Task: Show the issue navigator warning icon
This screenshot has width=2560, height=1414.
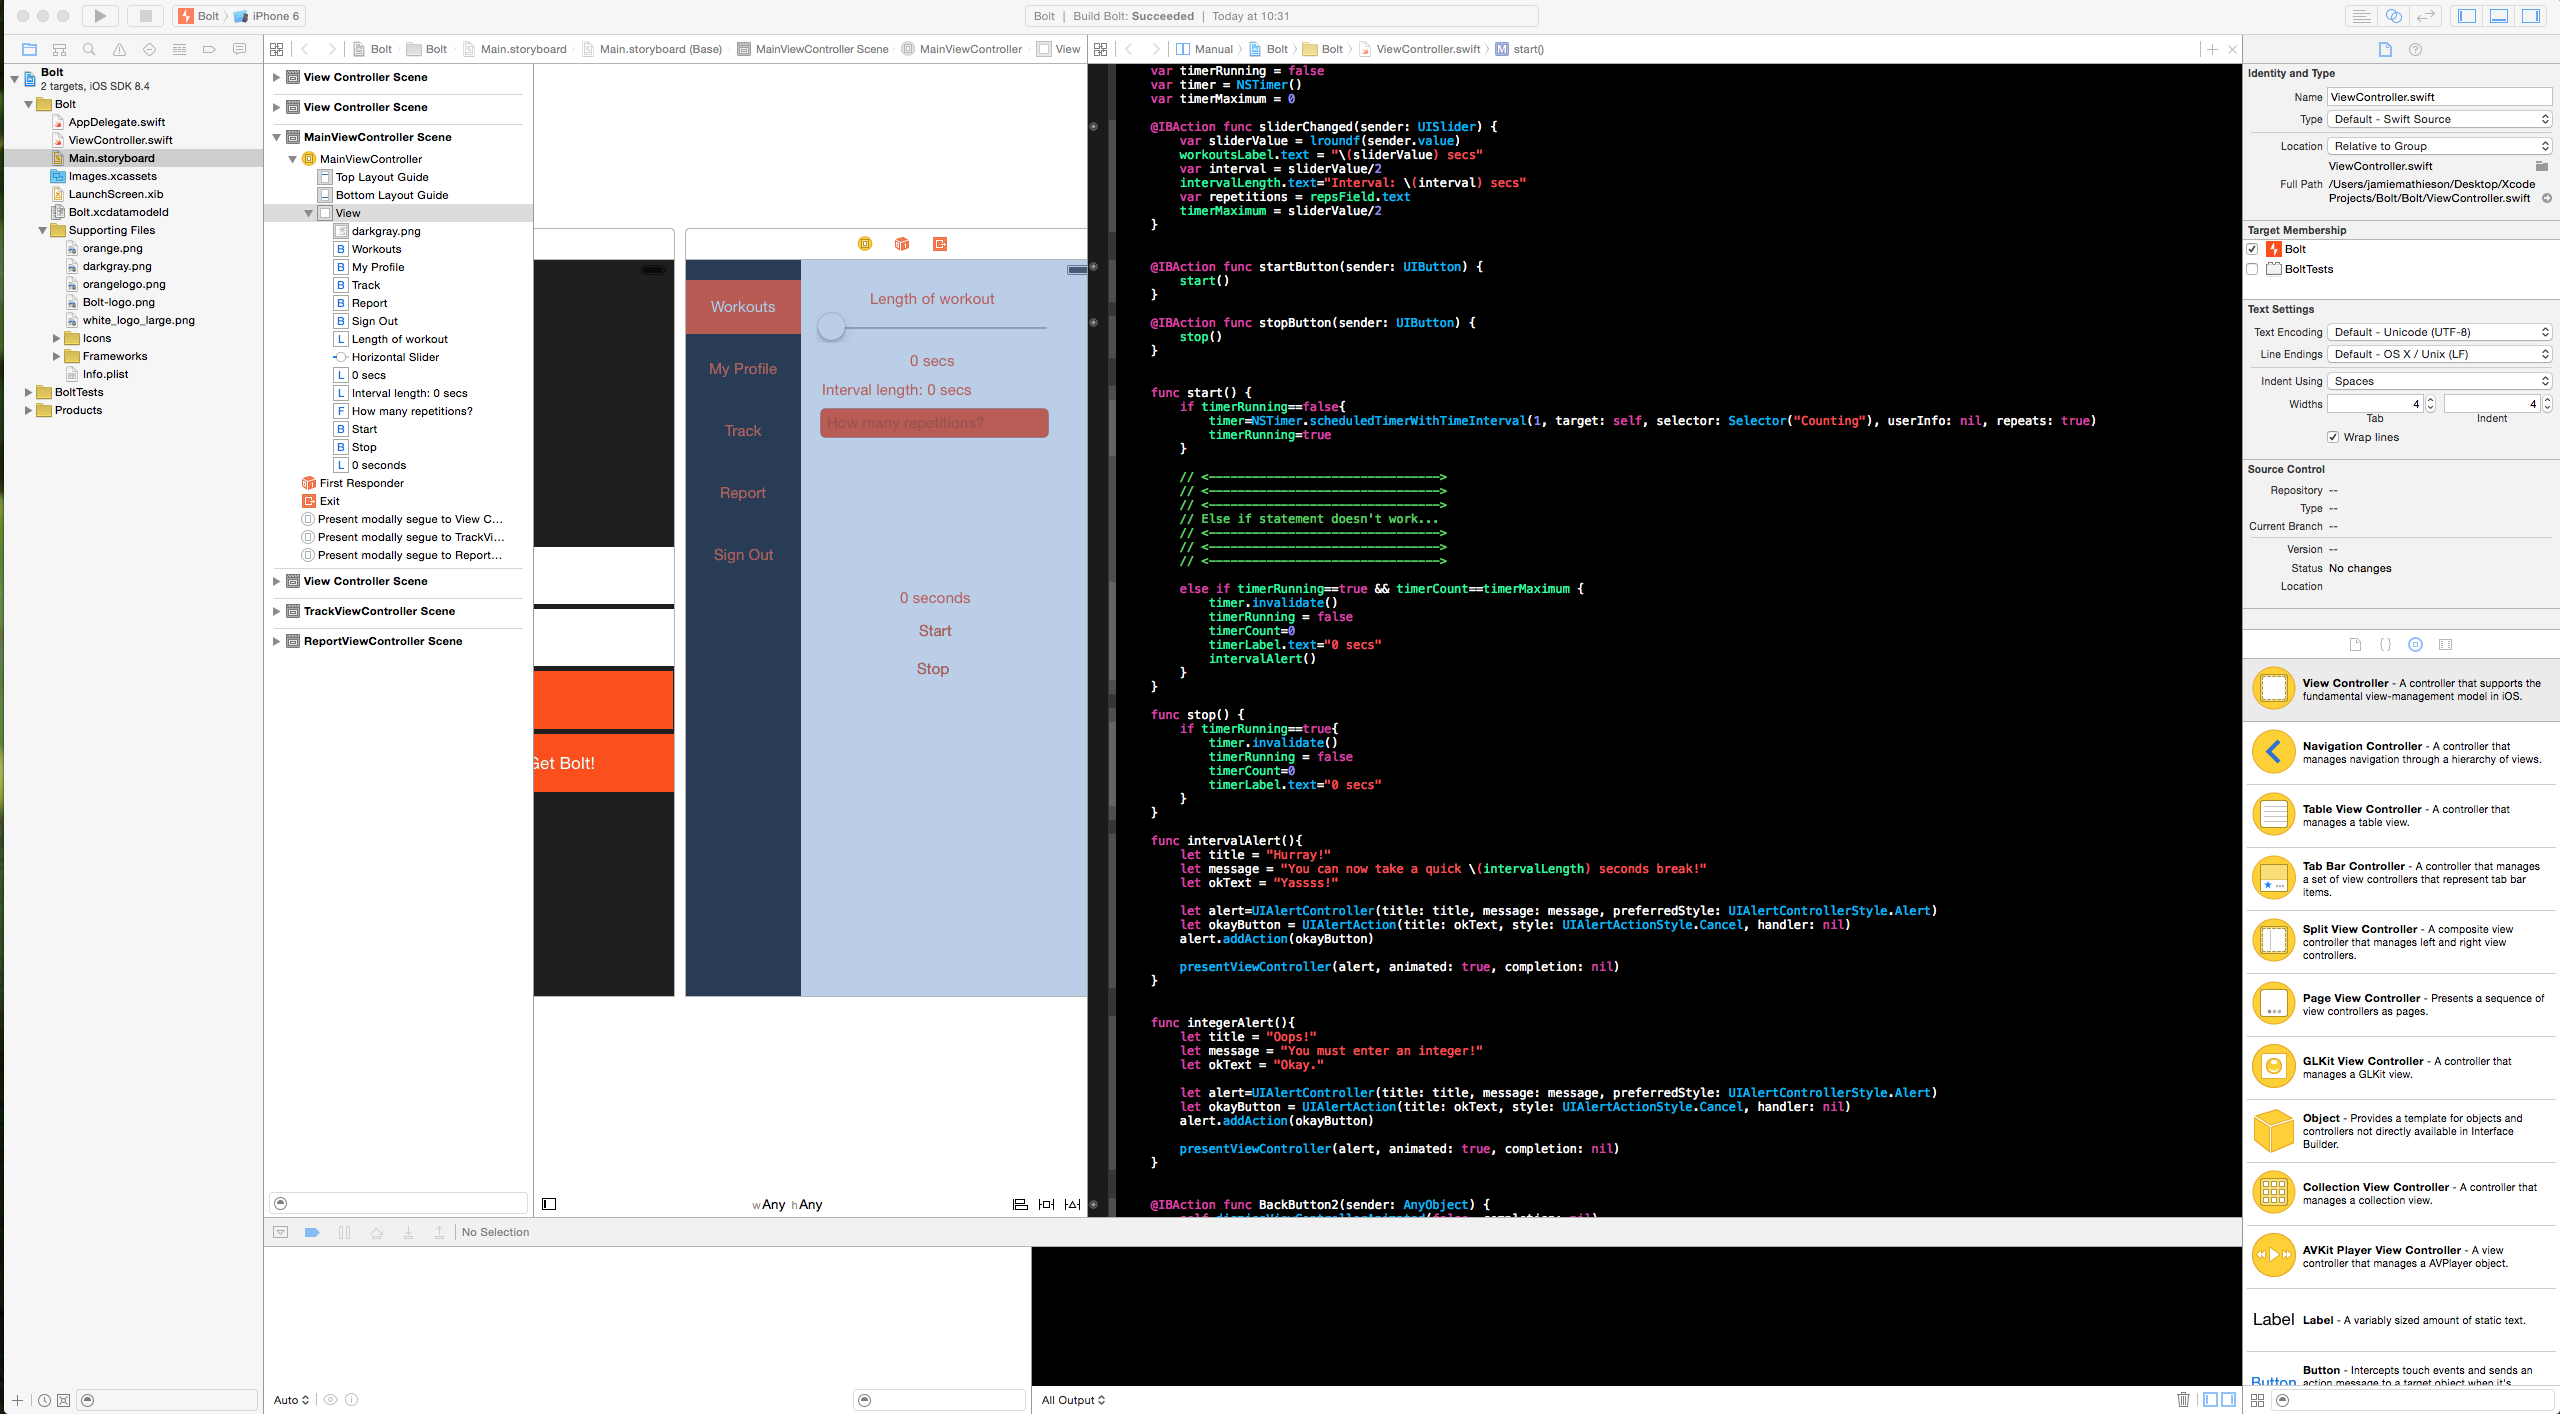Action: click(x=119, y=49)
